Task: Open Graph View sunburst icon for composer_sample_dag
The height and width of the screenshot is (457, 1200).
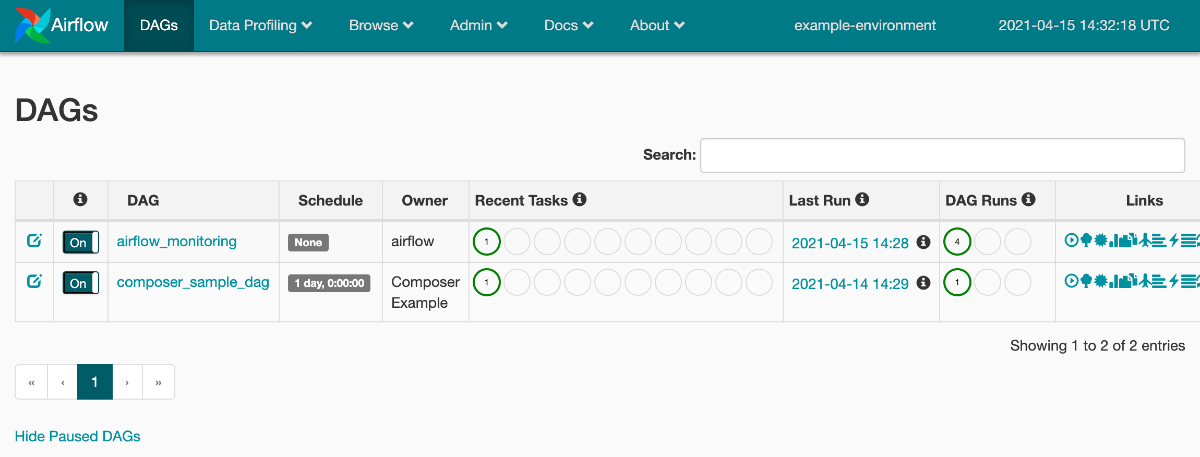Action: 1101,281
